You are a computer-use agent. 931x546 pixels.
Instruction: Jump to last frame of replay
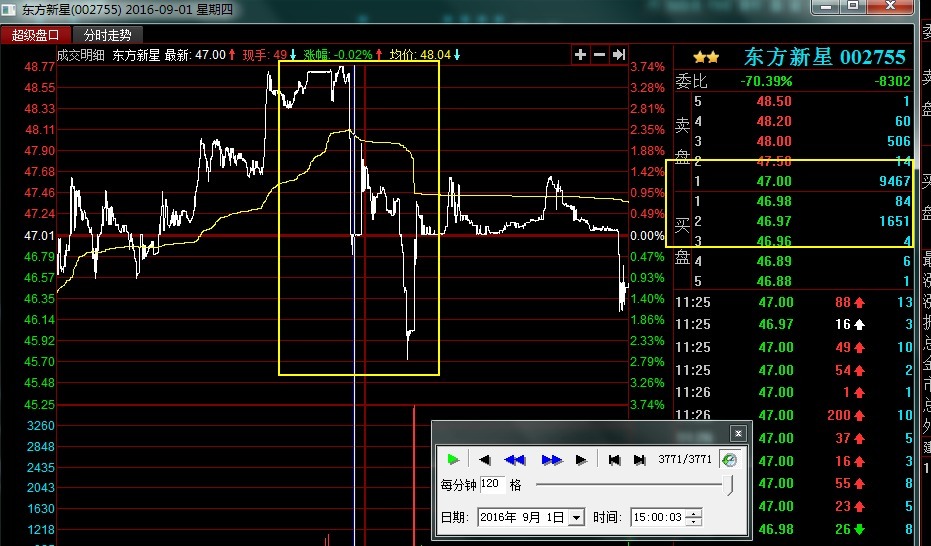pyautogui.click(x=640, y=460)
